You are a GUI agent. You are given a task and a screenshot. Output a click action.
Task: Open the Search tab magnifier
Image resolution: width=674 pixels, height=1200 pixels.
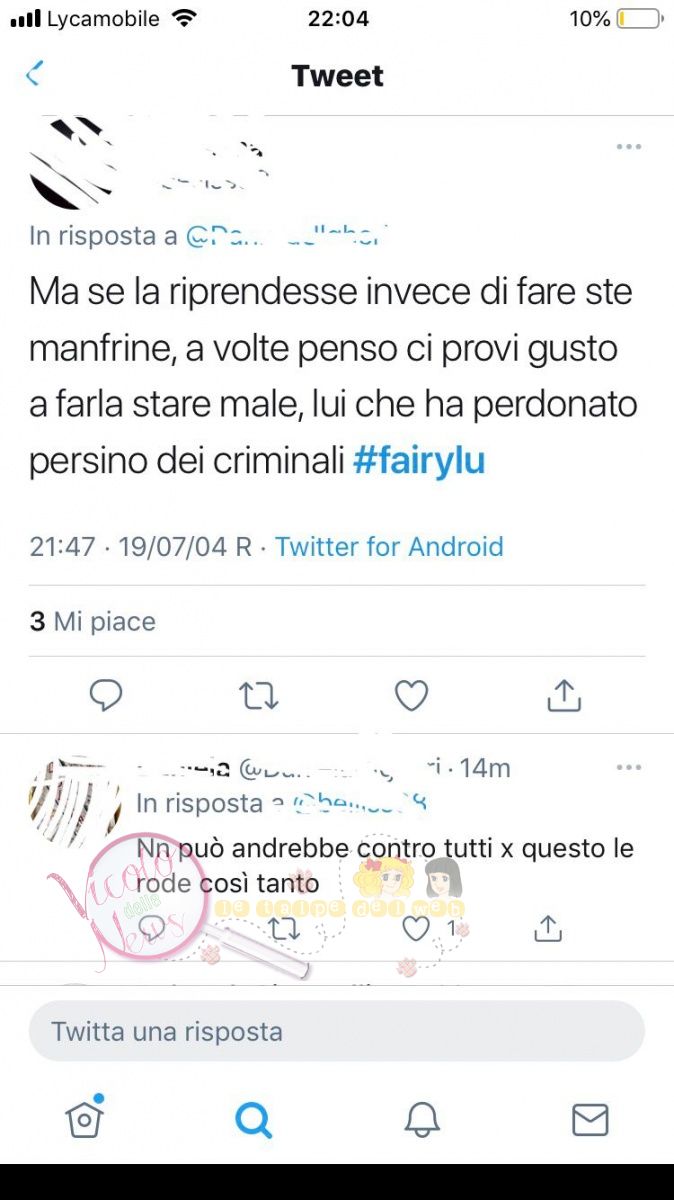click(253, 1120)
